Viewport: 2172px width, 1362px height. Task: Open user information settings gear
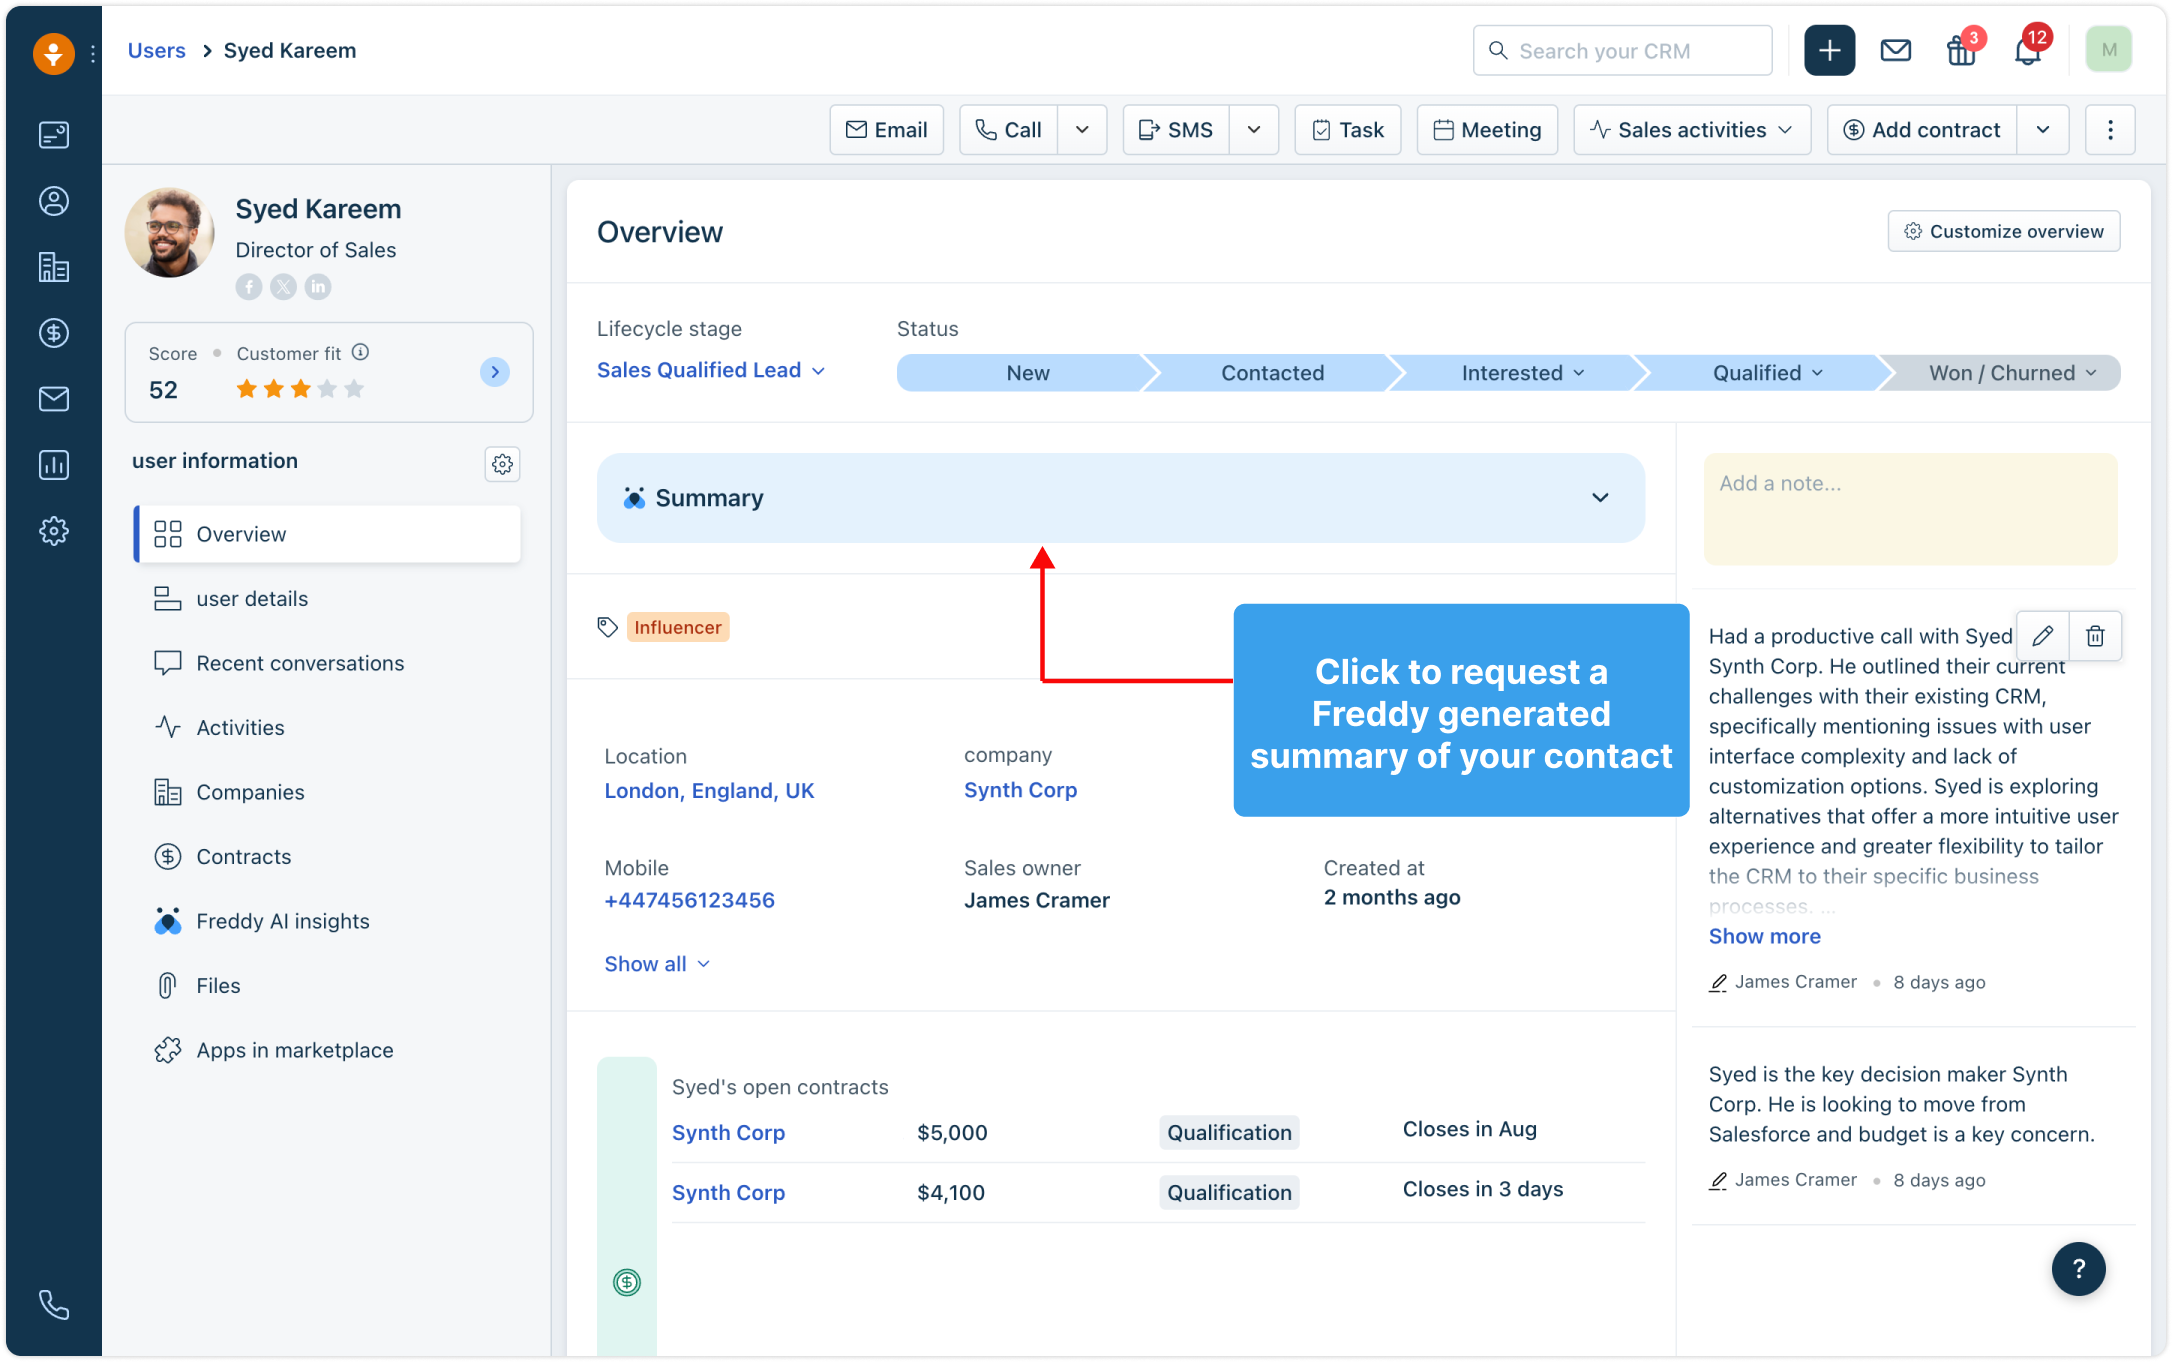(502, 464)
